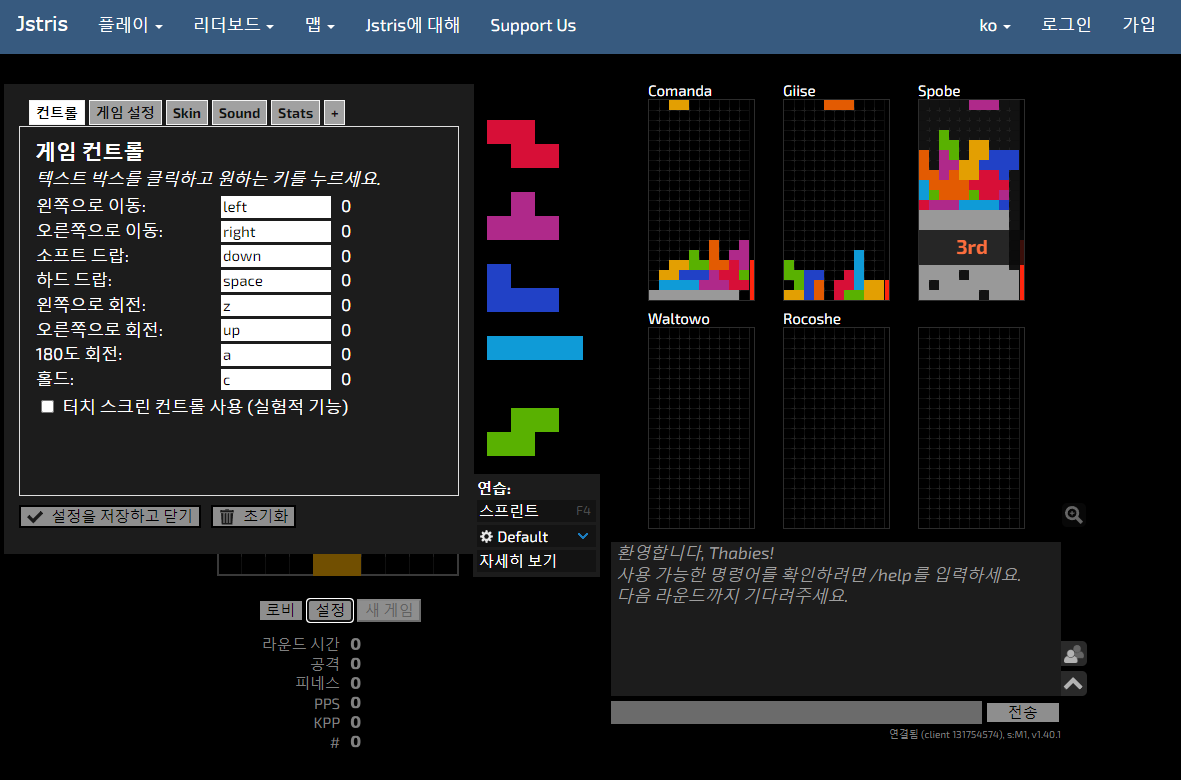The height and width of the screenshot is (780, 1181).
Task: Open the zoom magnifier icon beside player boards
Action: tap(1073, 515)
